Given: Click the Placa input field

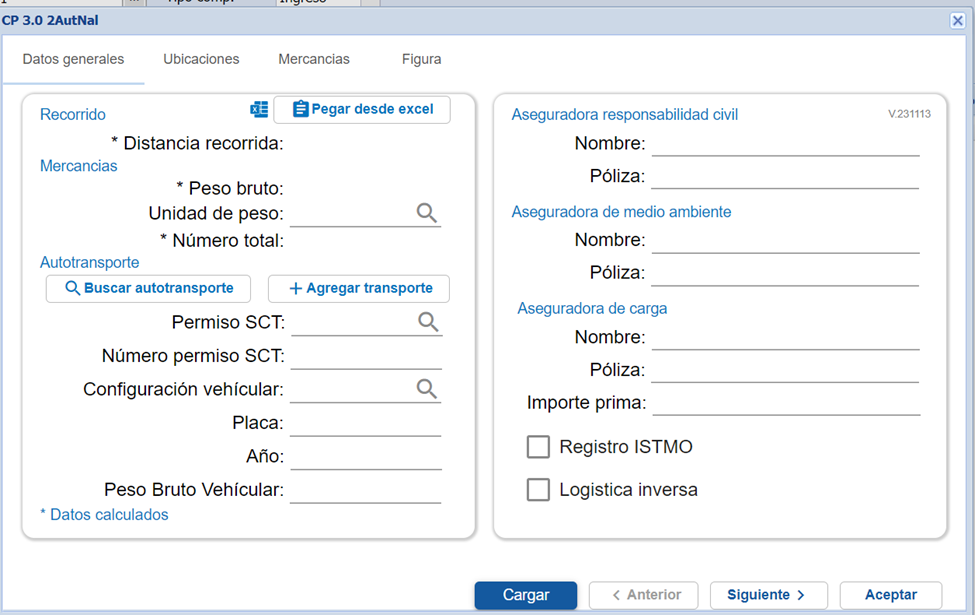Looking at the screenshot, I should pyautogui.click(x=365, y=424).
